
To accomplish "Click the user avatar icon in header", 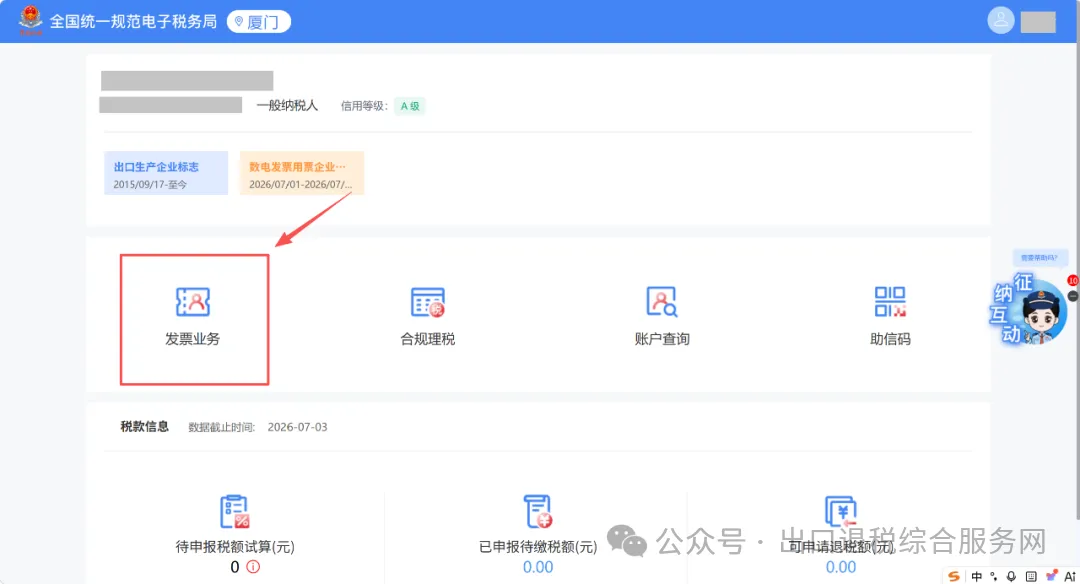I will click(x=1001, y=20).
